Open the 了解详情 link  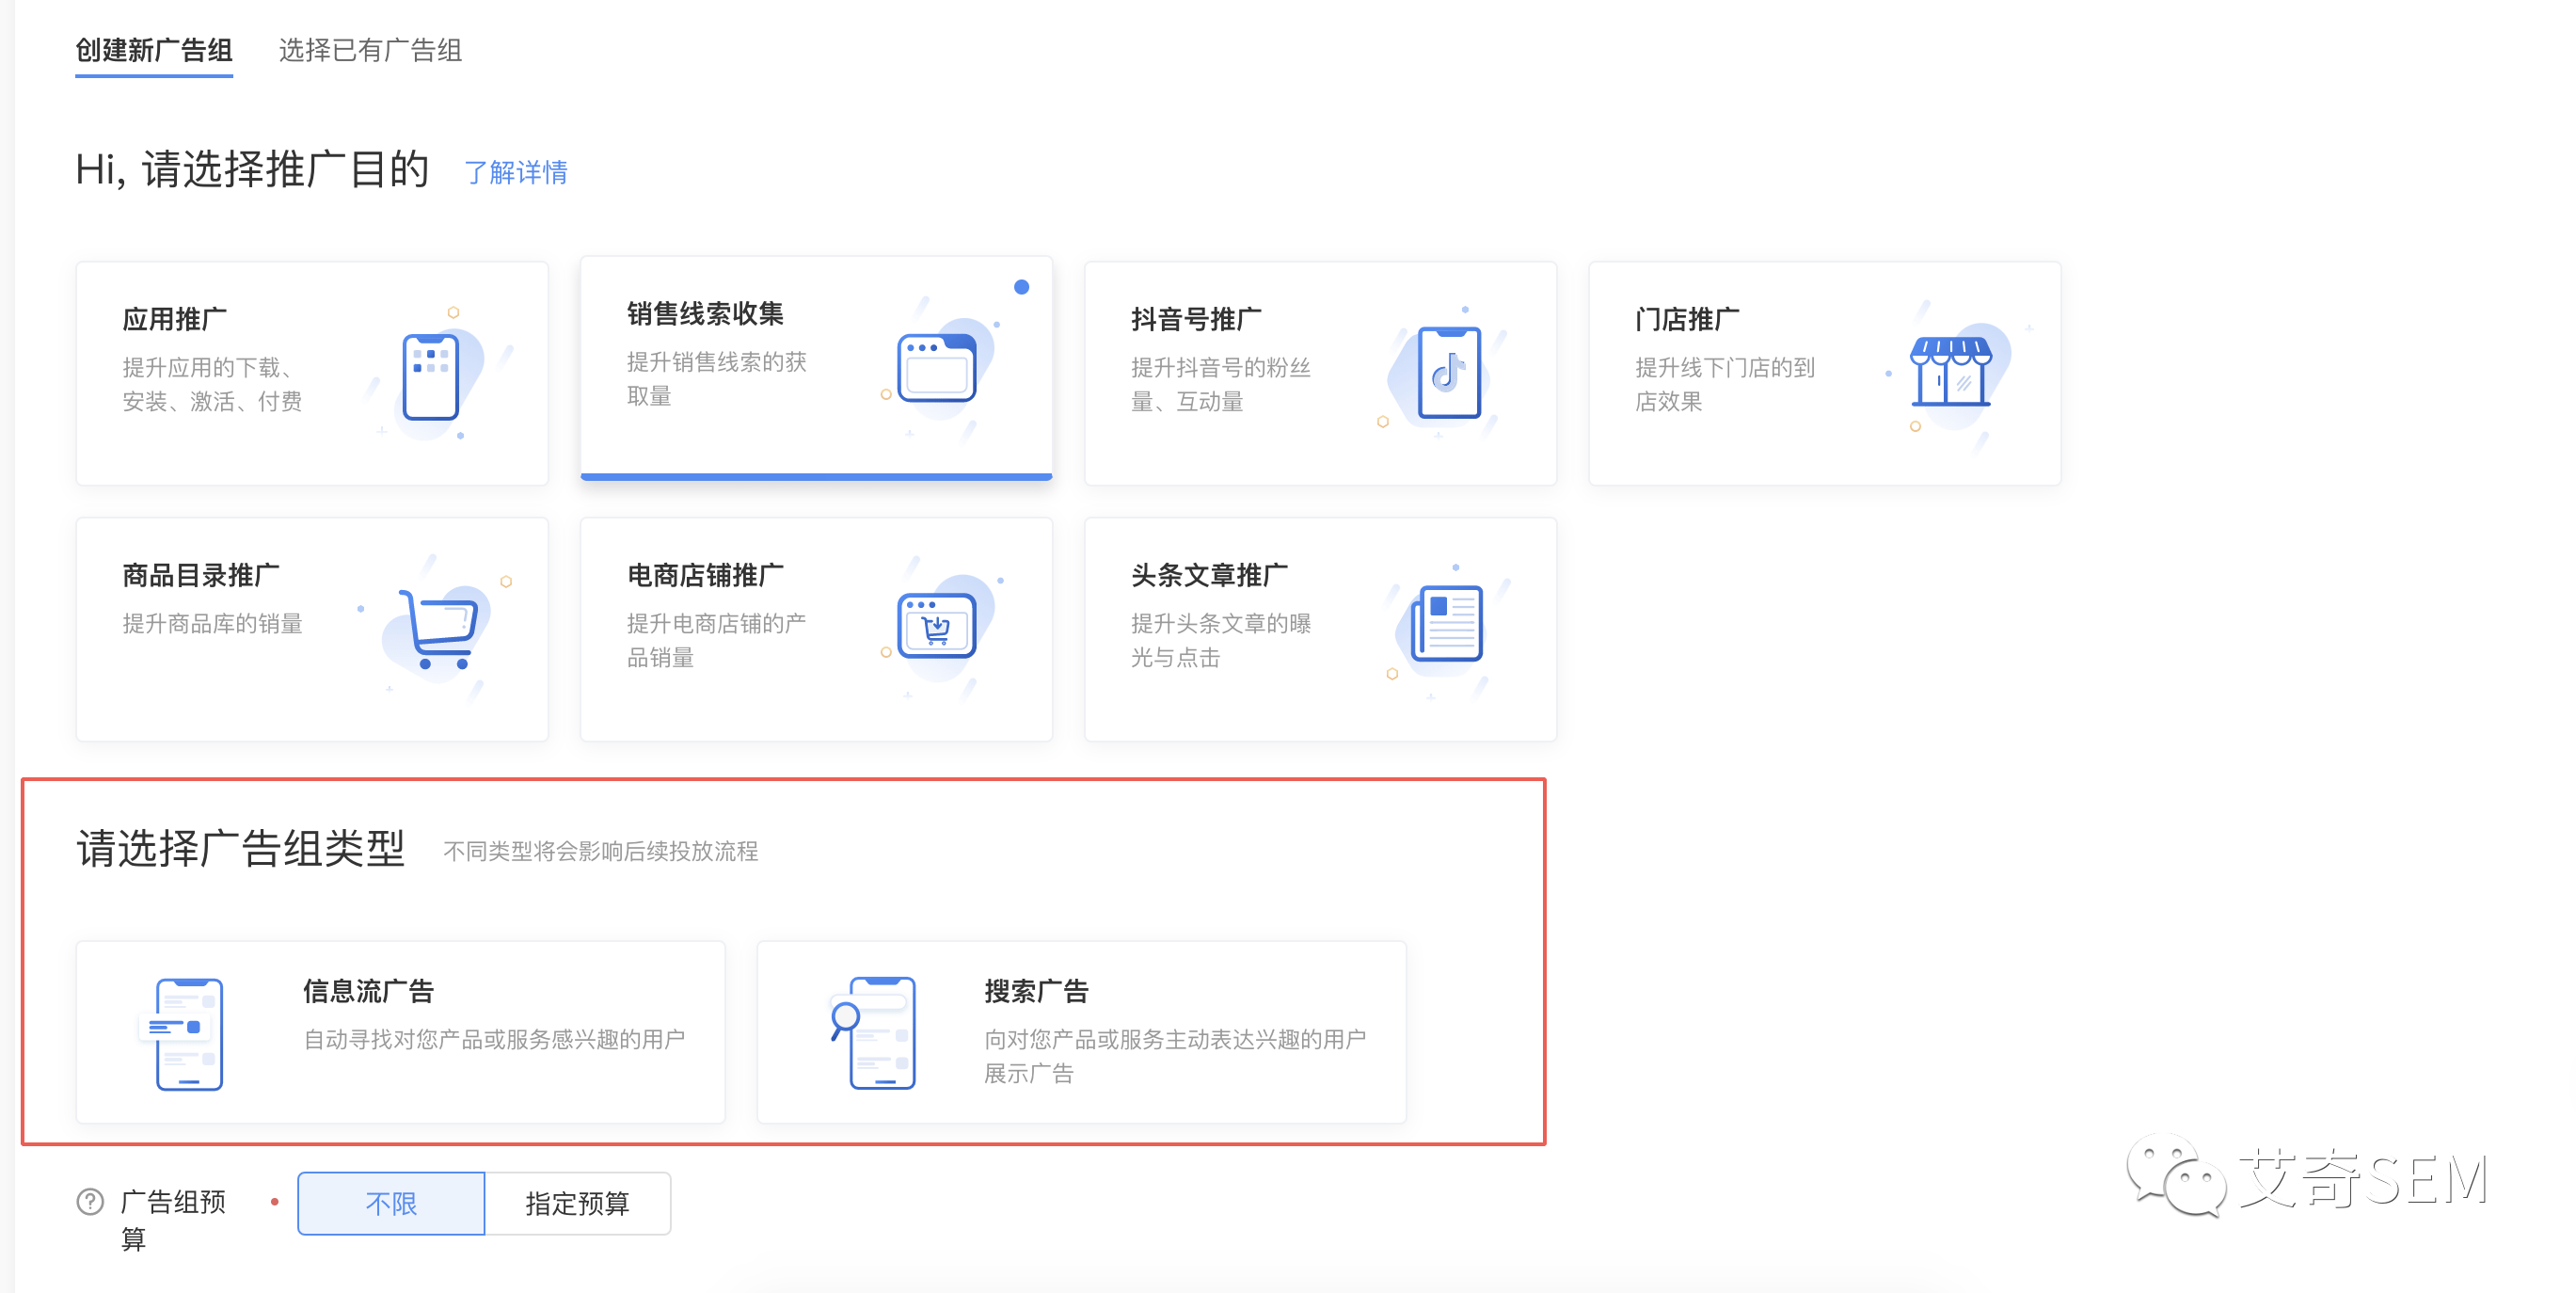[x=516, y=172]
